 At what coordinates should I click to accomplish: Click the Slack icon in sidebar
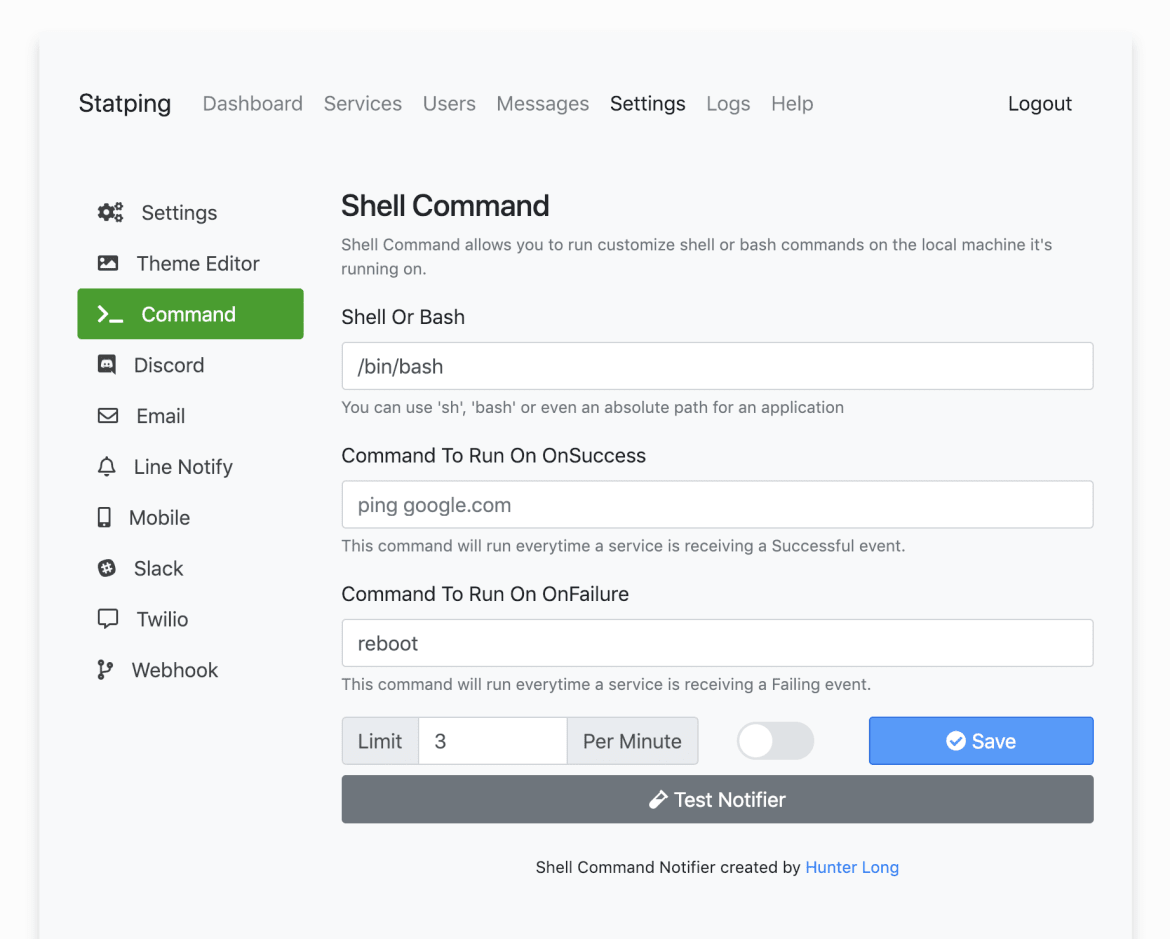click(107, 568)
